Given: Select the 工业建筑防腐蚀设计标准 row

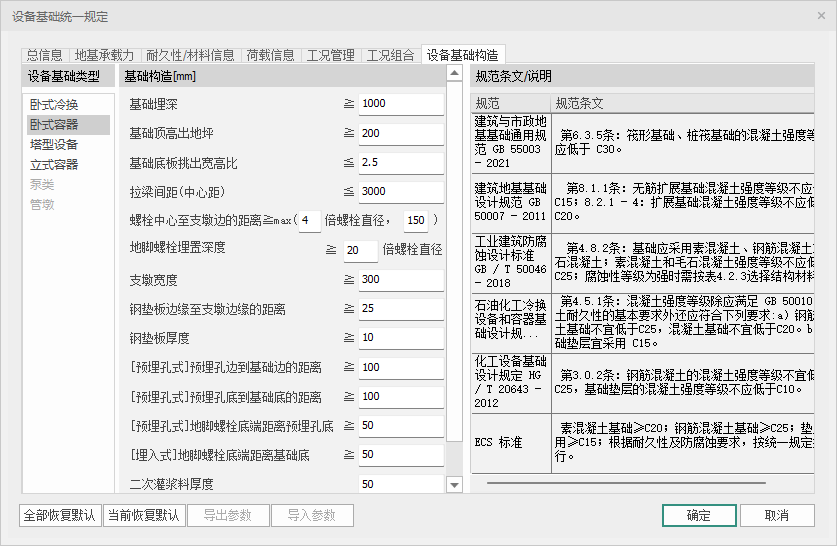Looking at the screenshot, I should (511, 263).
